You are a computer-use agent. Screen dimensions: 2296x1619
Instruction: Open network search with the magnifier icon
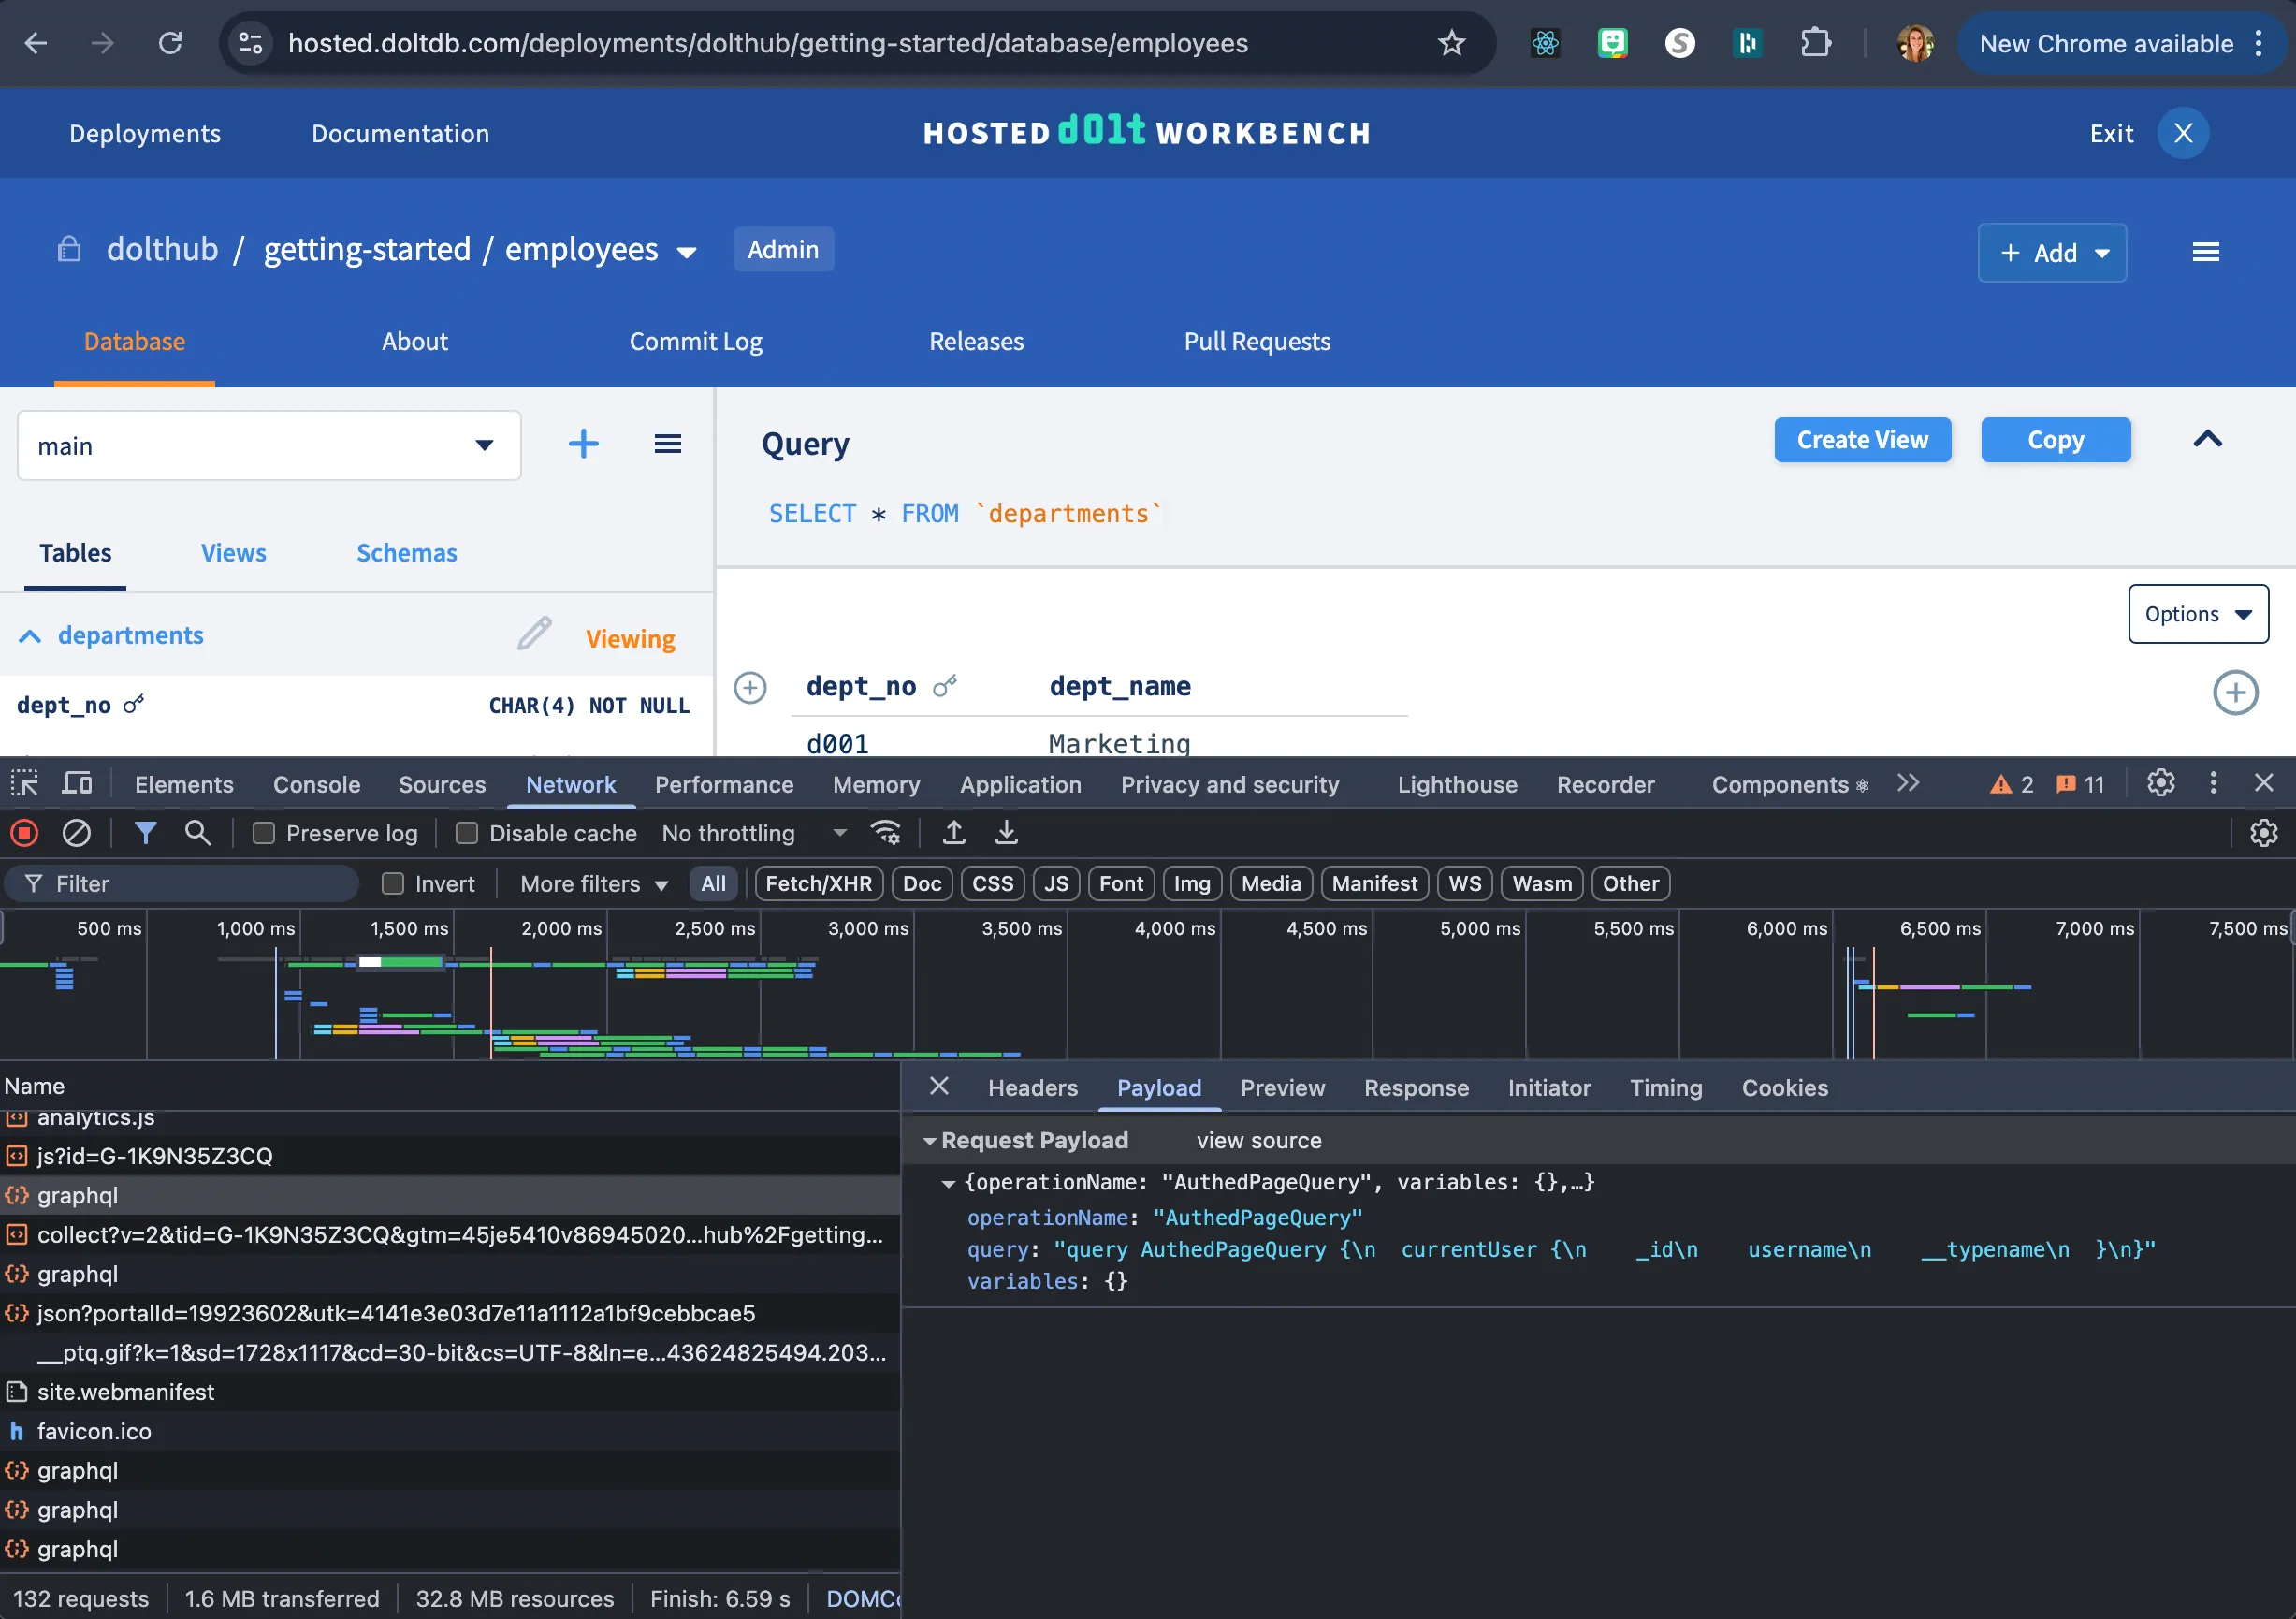point(198,833)
